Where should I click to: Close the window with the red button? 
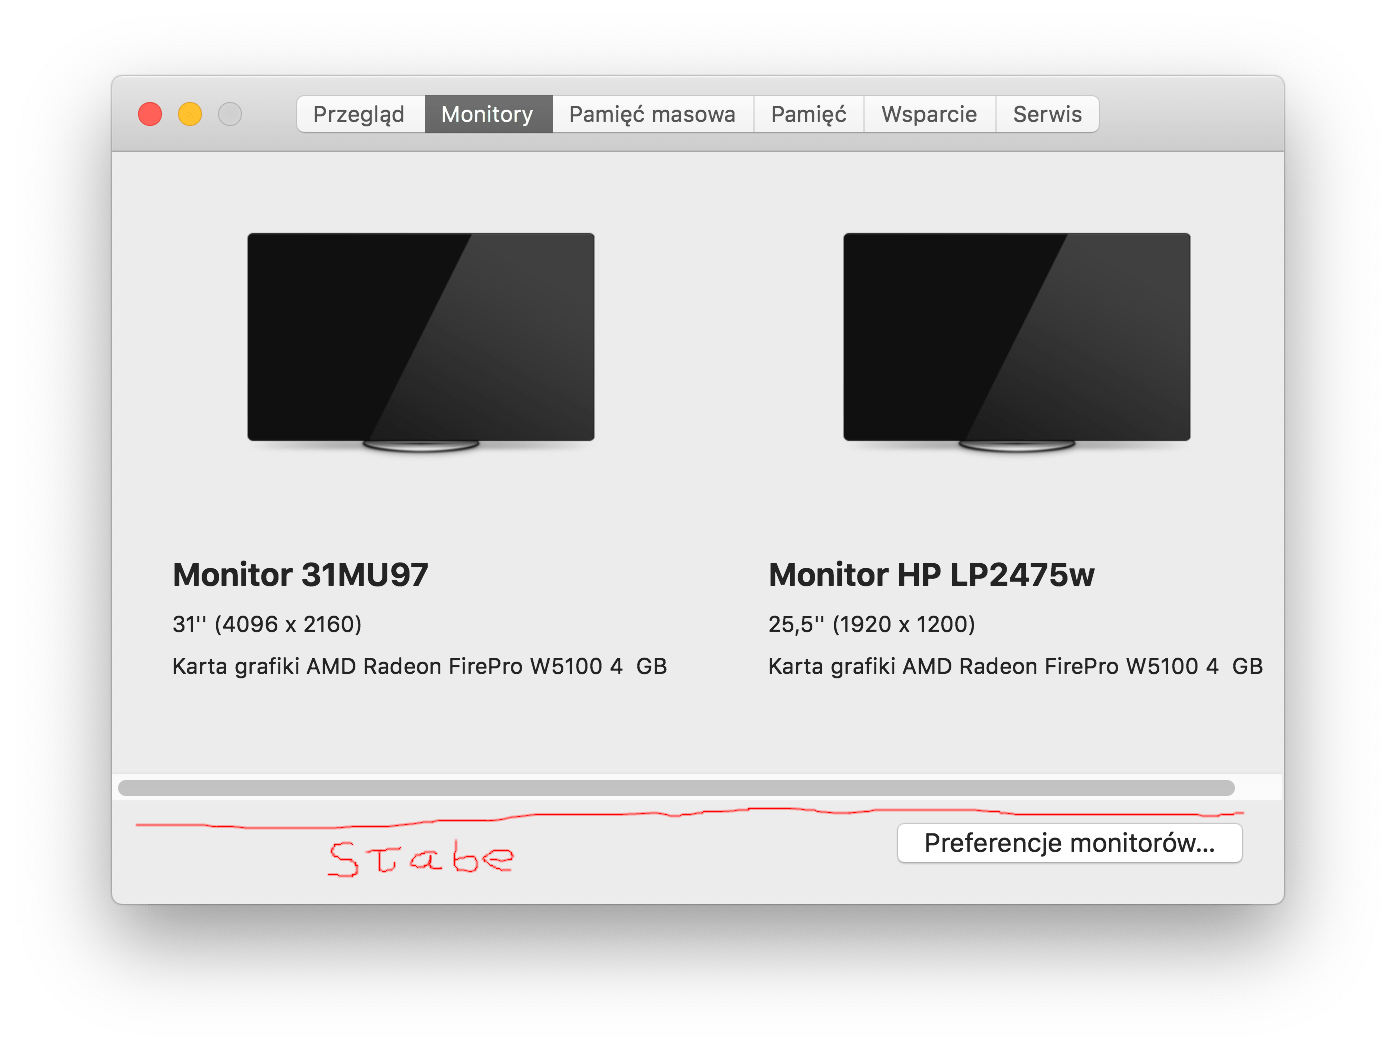(150, 114)
